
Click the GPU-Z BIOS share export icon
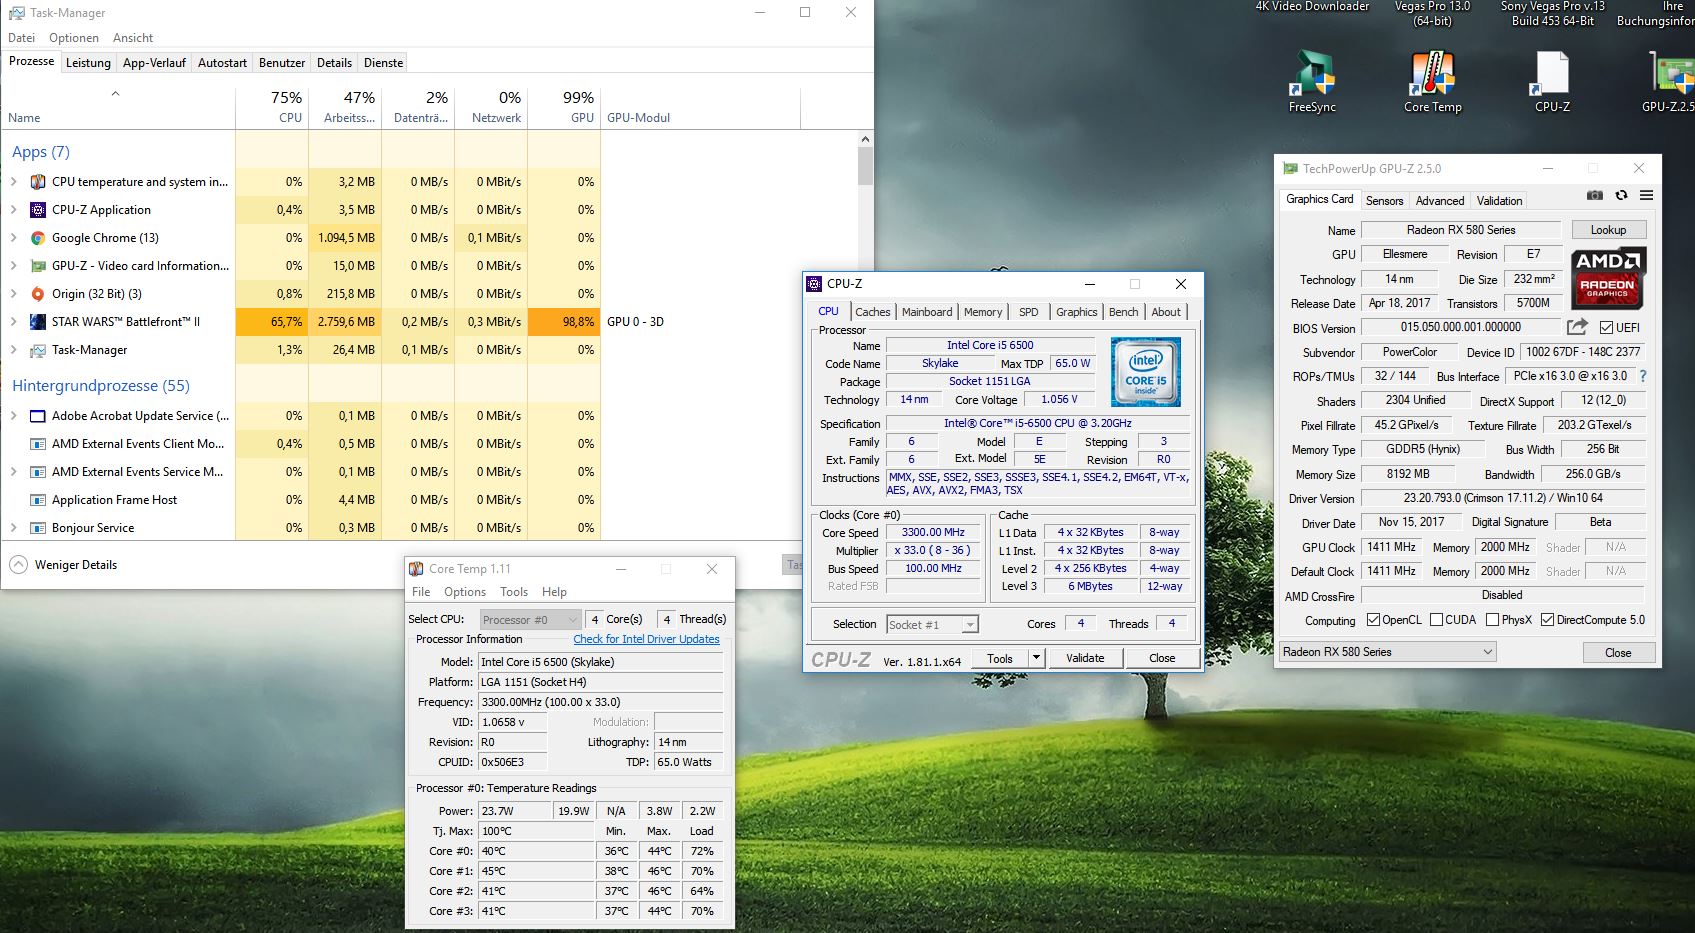click(1577, 327)
